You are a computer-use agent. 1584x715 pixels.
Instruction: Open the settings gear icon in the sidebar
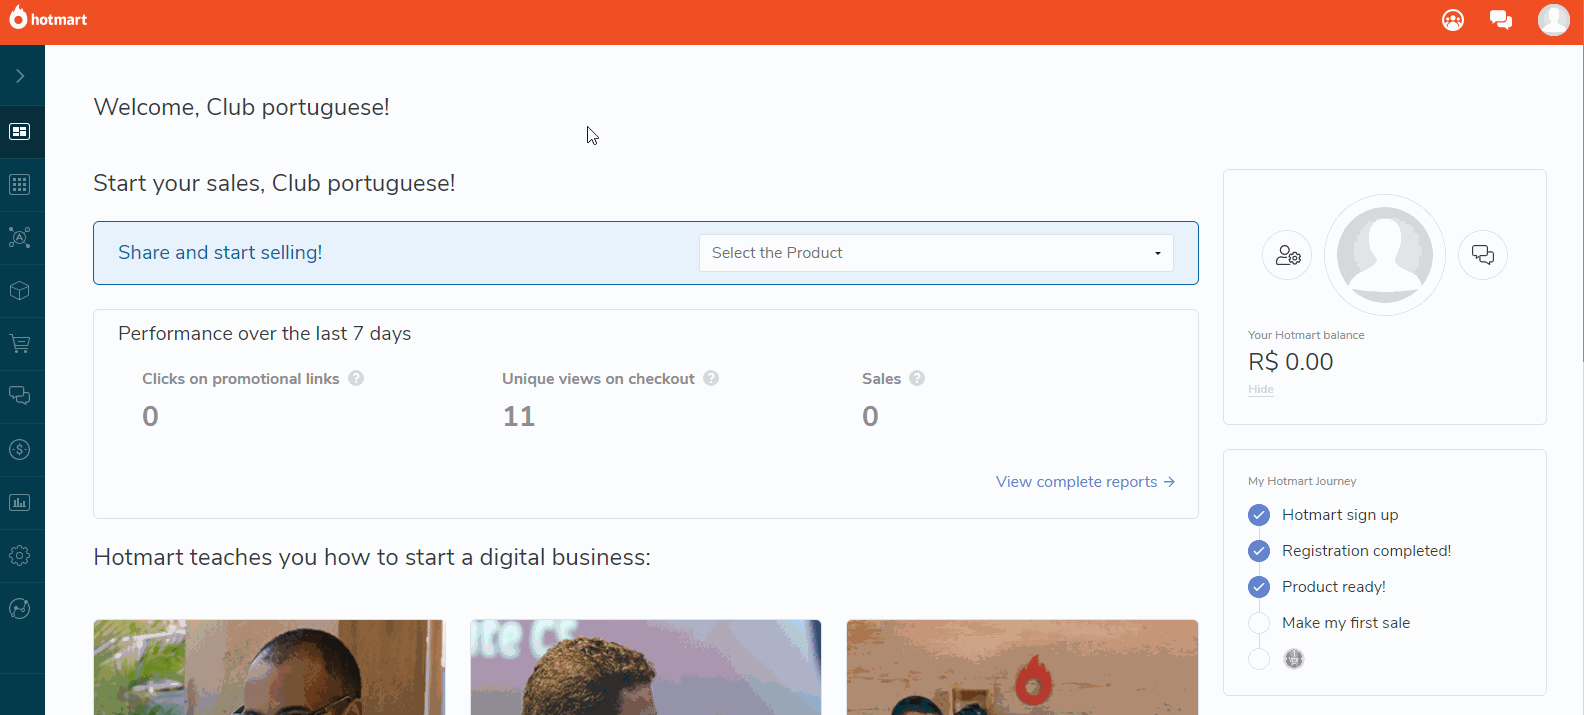[x=20, y=556]
